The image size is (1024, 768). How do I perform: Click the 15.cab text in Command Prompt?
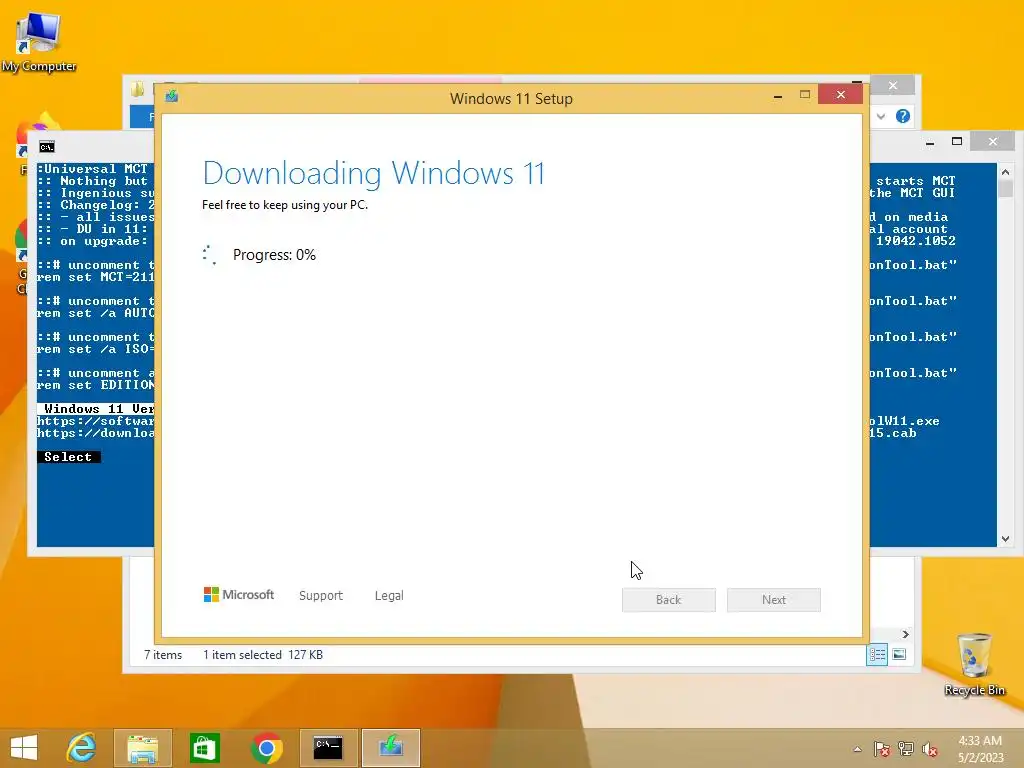coord(893,433)
